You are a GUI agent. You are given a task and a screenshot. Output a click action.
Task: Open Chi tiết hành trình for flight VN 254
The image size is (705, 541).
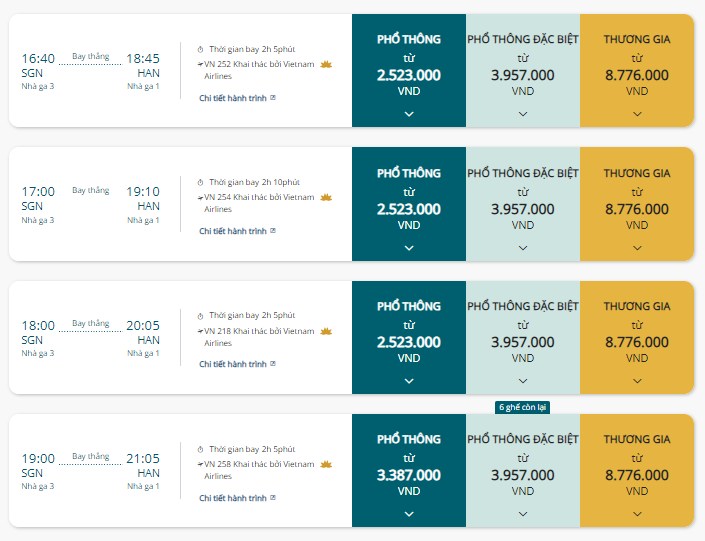233,231
